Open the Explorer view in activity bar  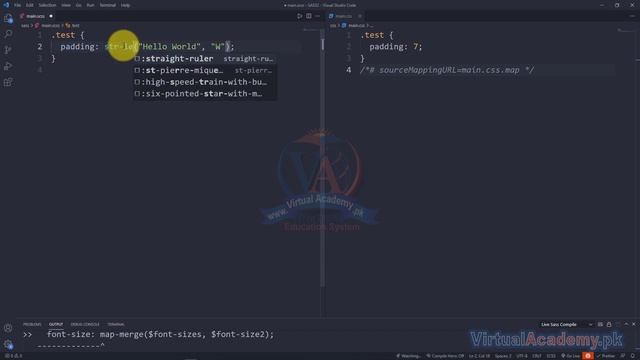point(8,18)
